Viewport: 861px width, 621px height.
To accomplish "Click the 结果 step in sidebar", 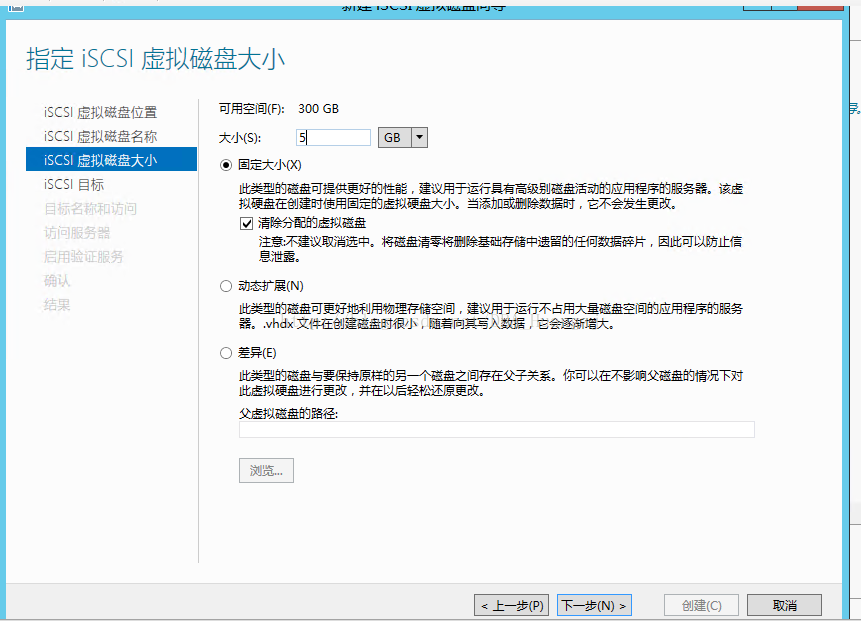I will click(57, 305).
